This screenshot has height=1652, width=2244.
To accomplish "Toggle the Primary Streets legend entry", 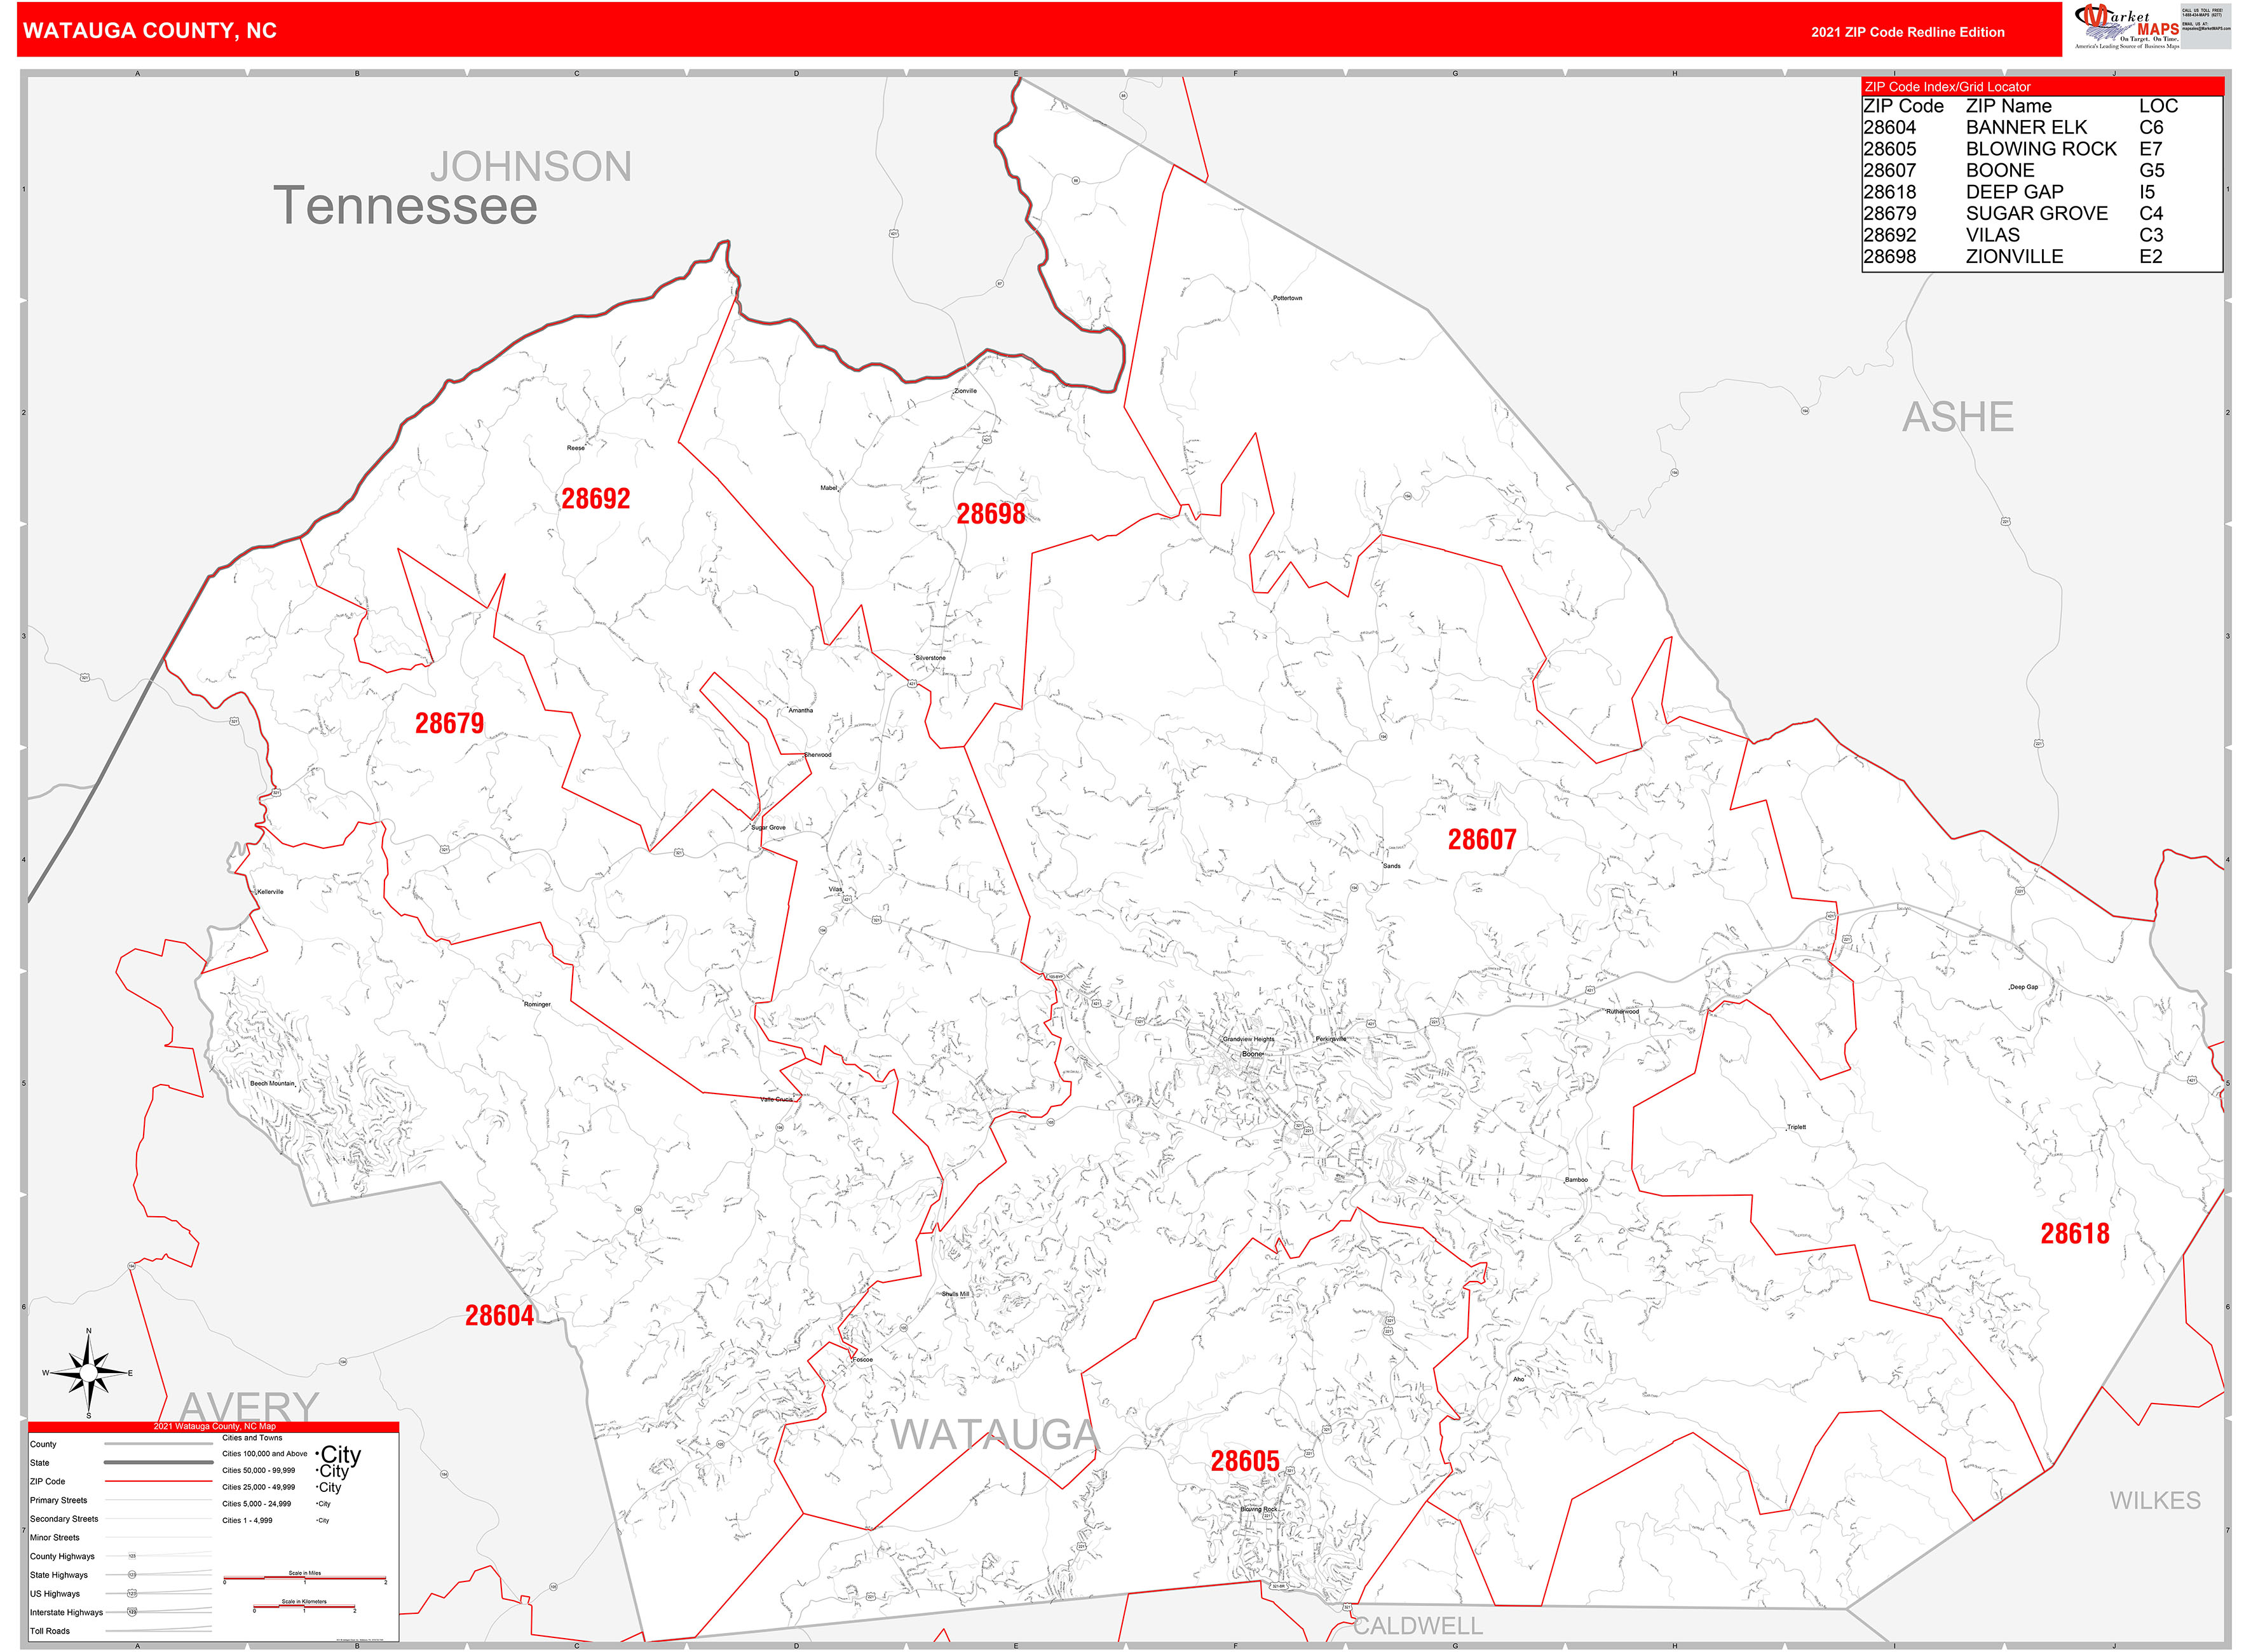I will click(58, 1501).
